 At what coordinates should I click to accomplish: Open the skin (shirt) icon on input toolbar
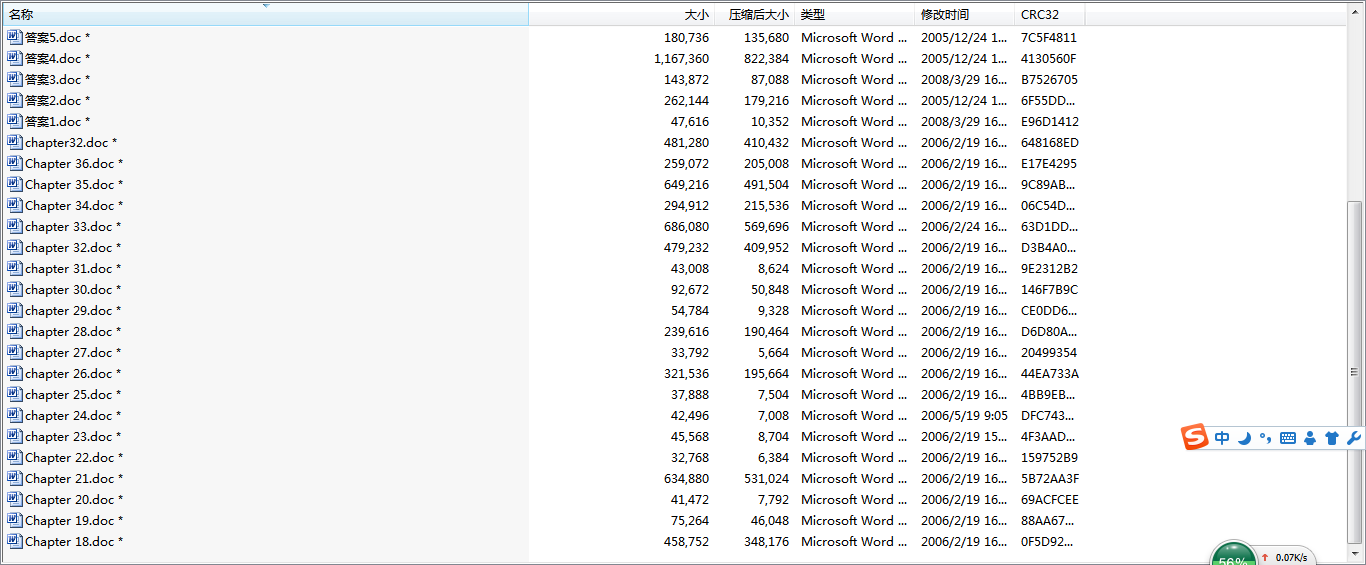click(1331, 438)
